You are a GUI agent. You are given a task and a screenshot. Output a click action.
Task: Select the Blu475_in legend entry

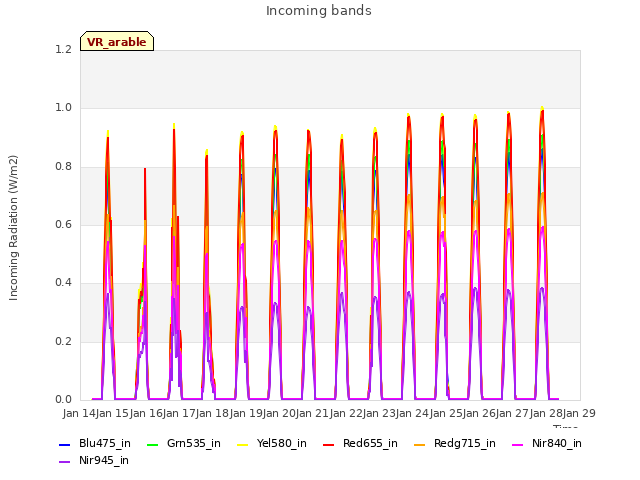coord(95,443)
